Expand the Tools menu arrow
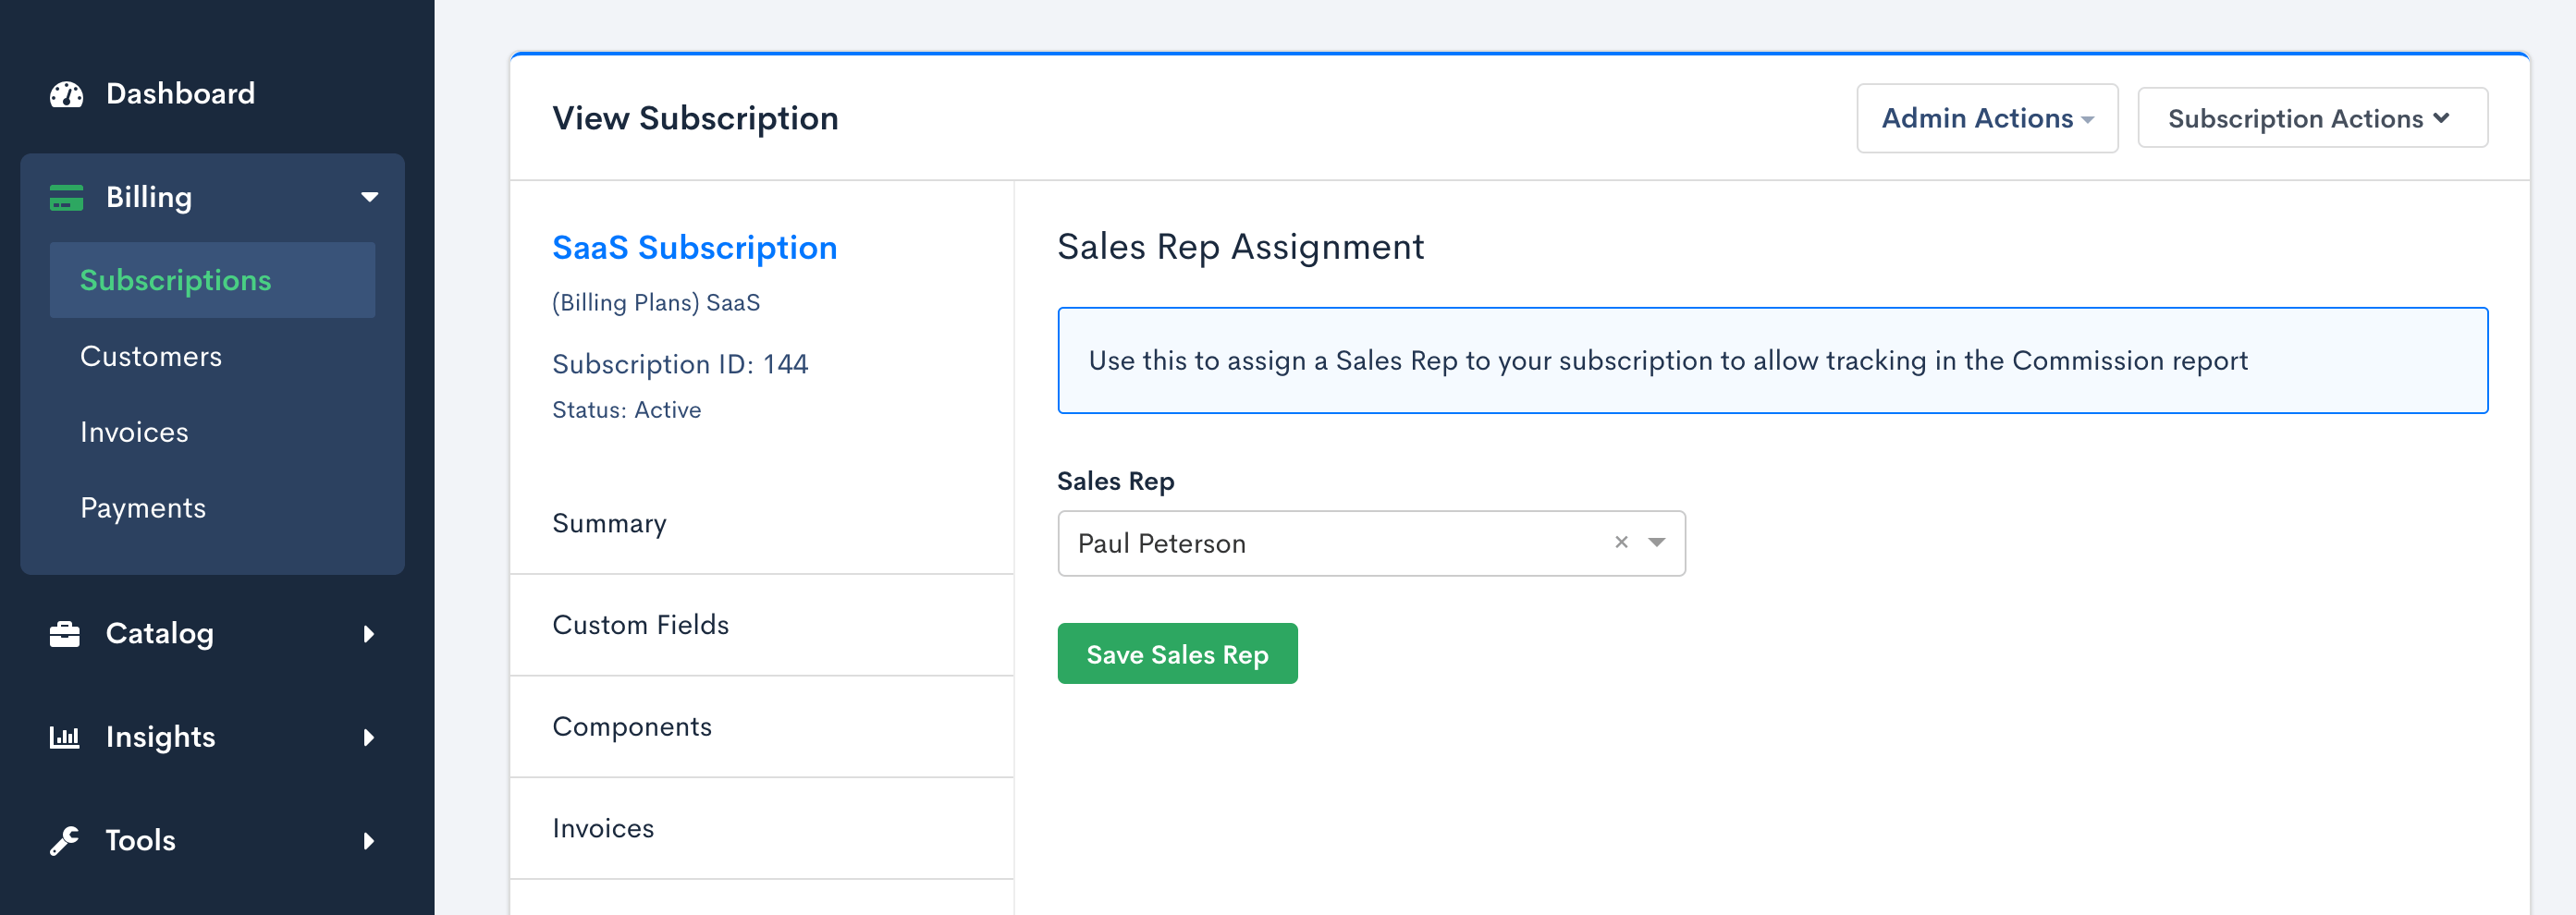The width and height of the screenshot is (2576, 915). 369,841
